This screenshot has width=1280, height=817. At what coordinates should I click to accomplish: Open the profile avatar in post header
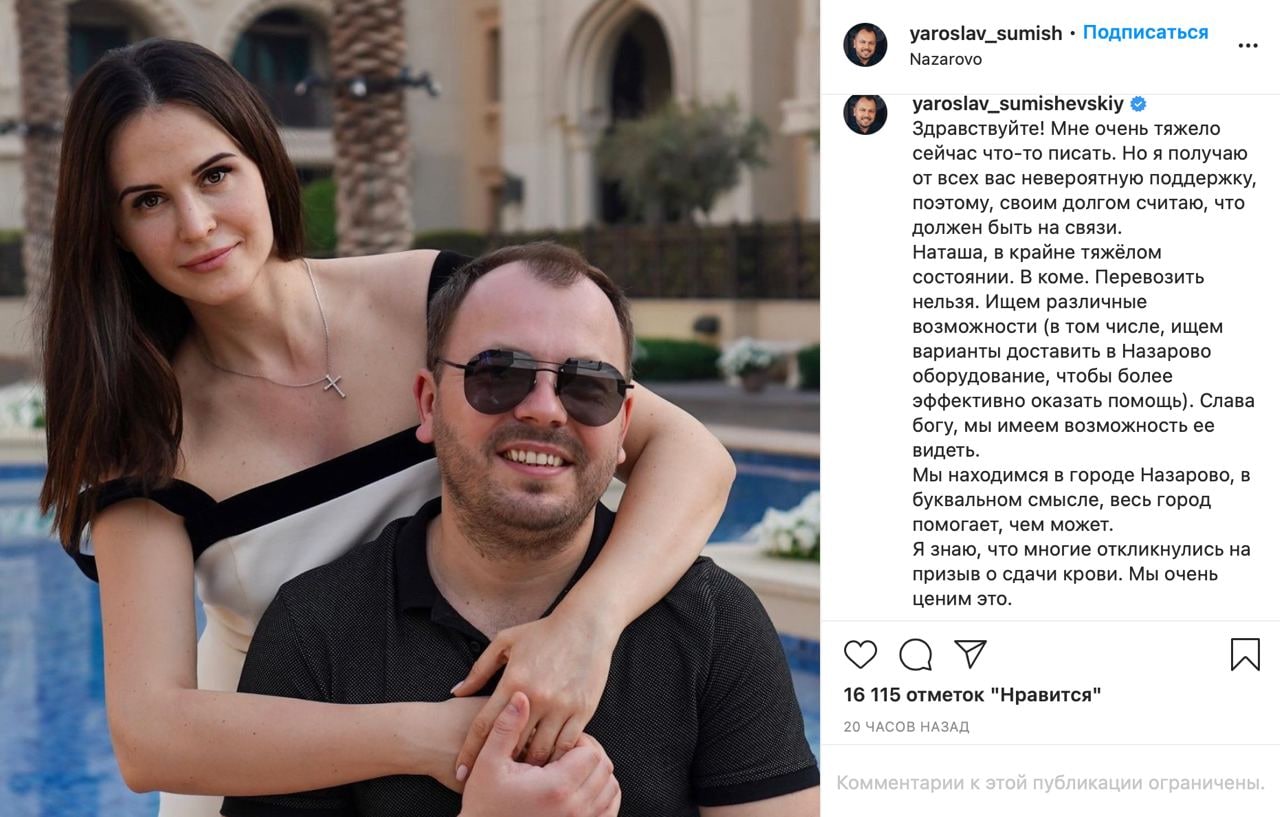(x=865, y=45)
